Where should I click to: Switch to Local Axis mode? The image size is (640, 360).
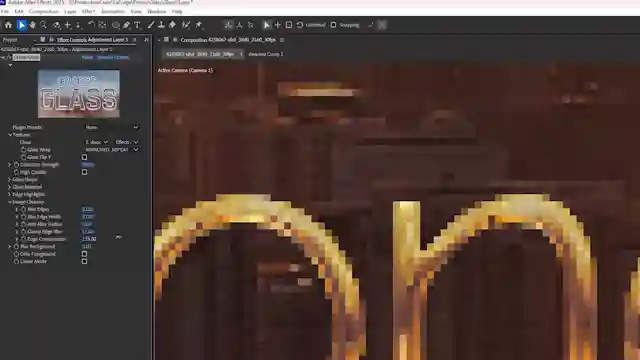228,25
